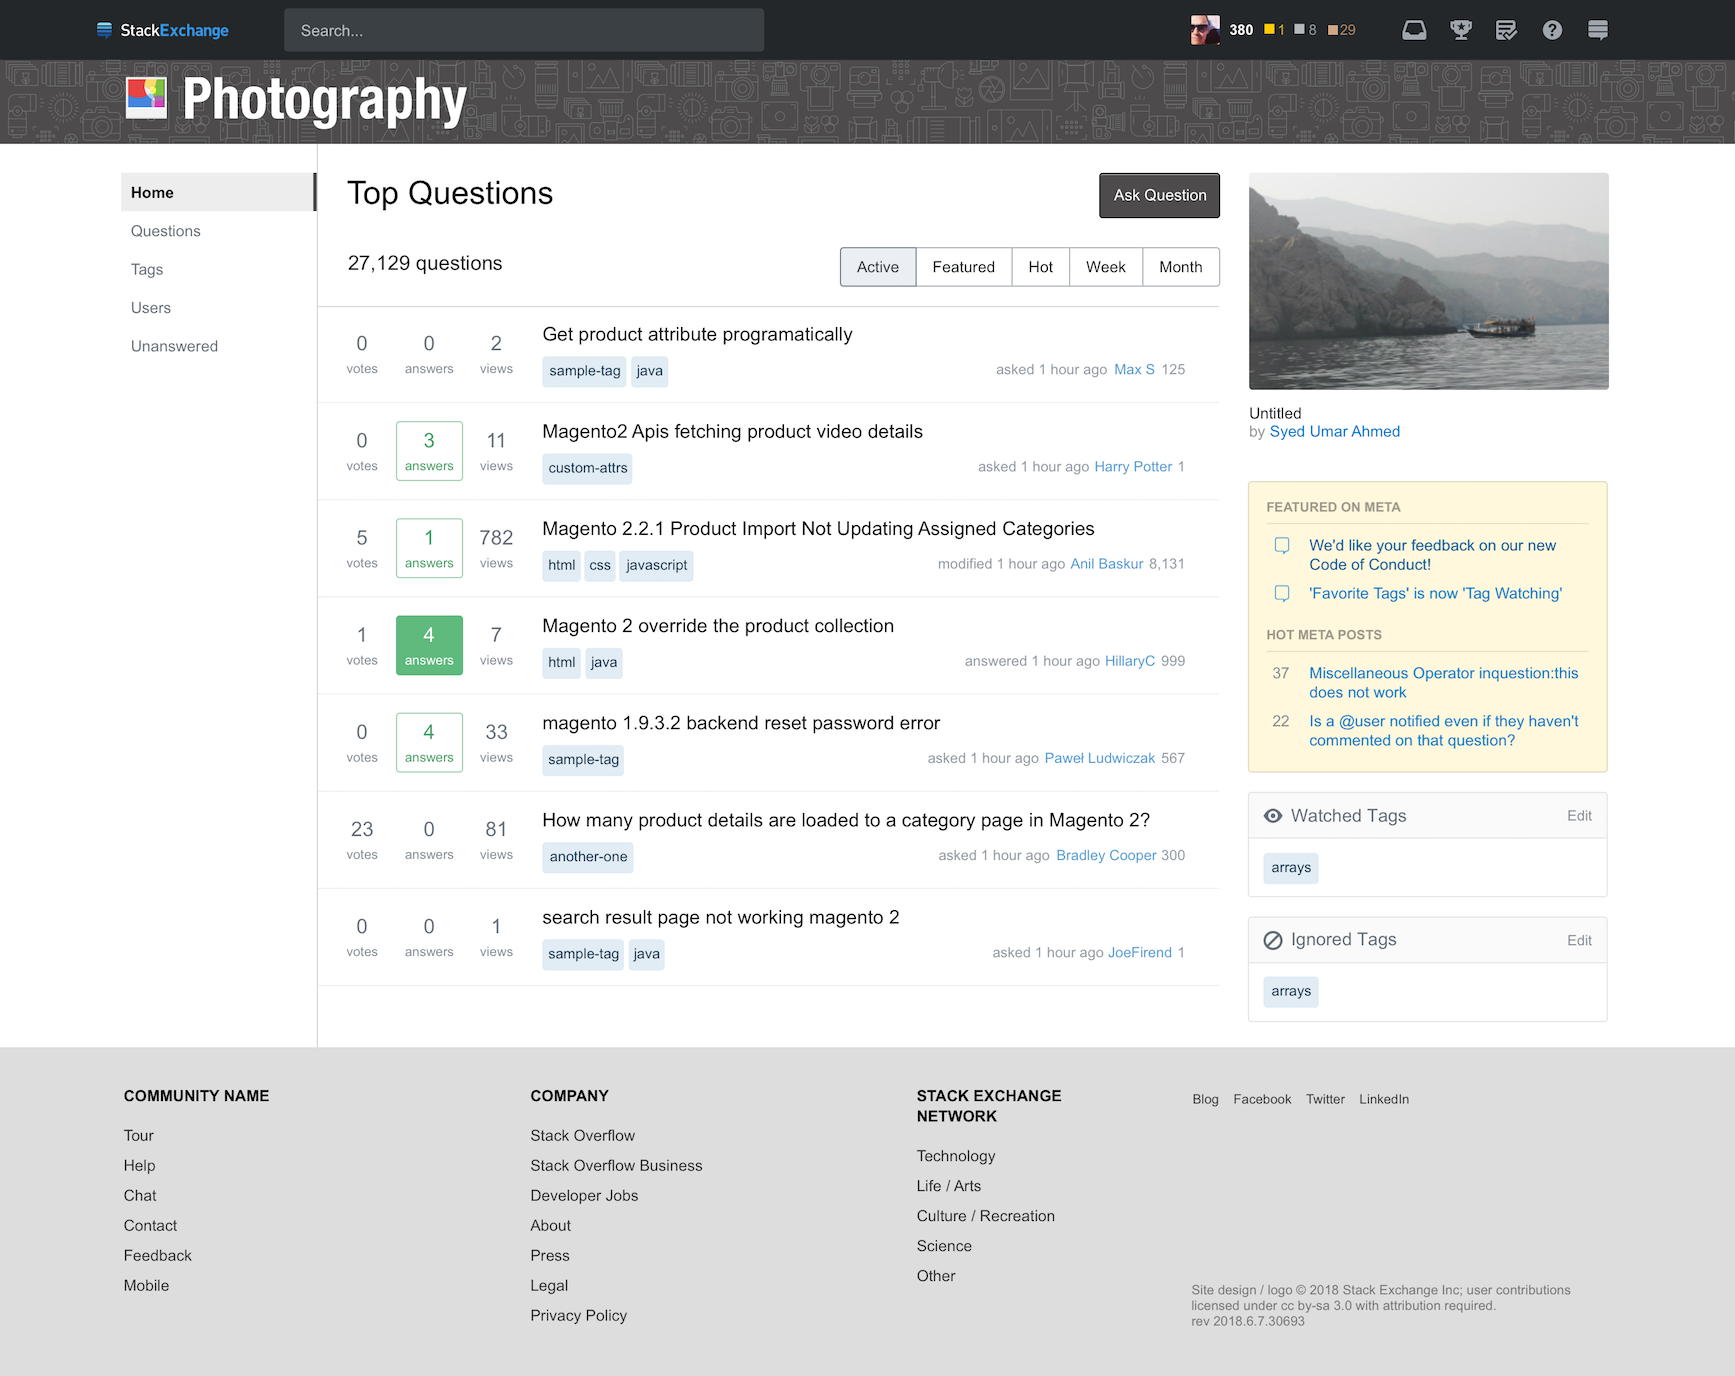The width and height of the screenshot is (1735, 1376).
Task: Open Tour in the footer
Action: tap(139, 1136)
